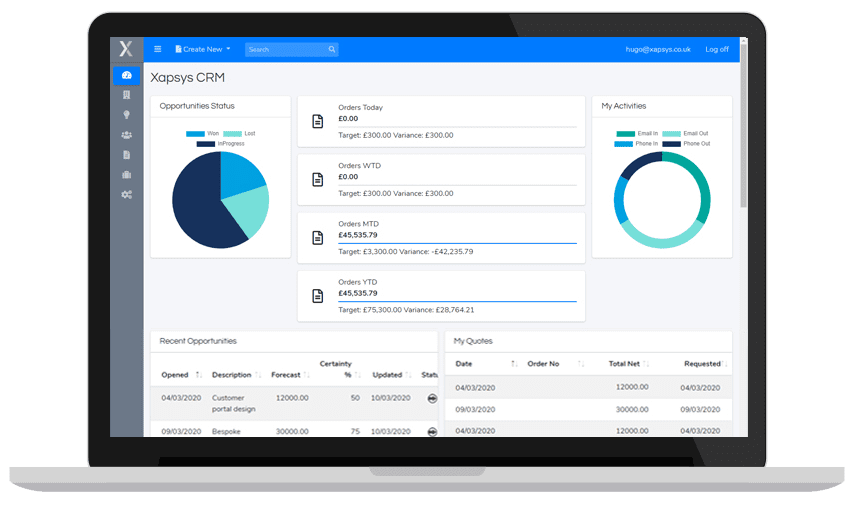Click the Recent Opportunities panel heading
This screenshot has height=505, width=857.
(198, 341)
